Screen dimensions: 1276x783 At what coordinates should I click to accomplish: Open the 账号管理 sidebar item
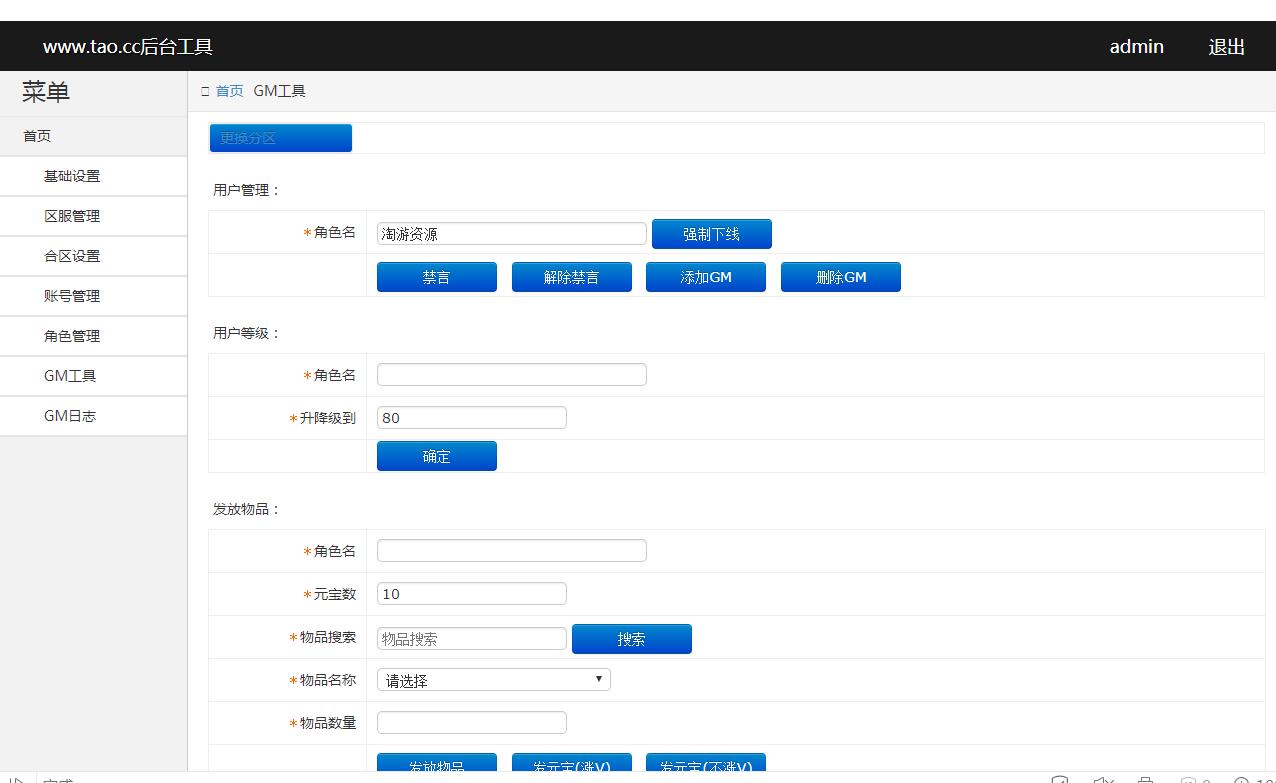point(72,296)
